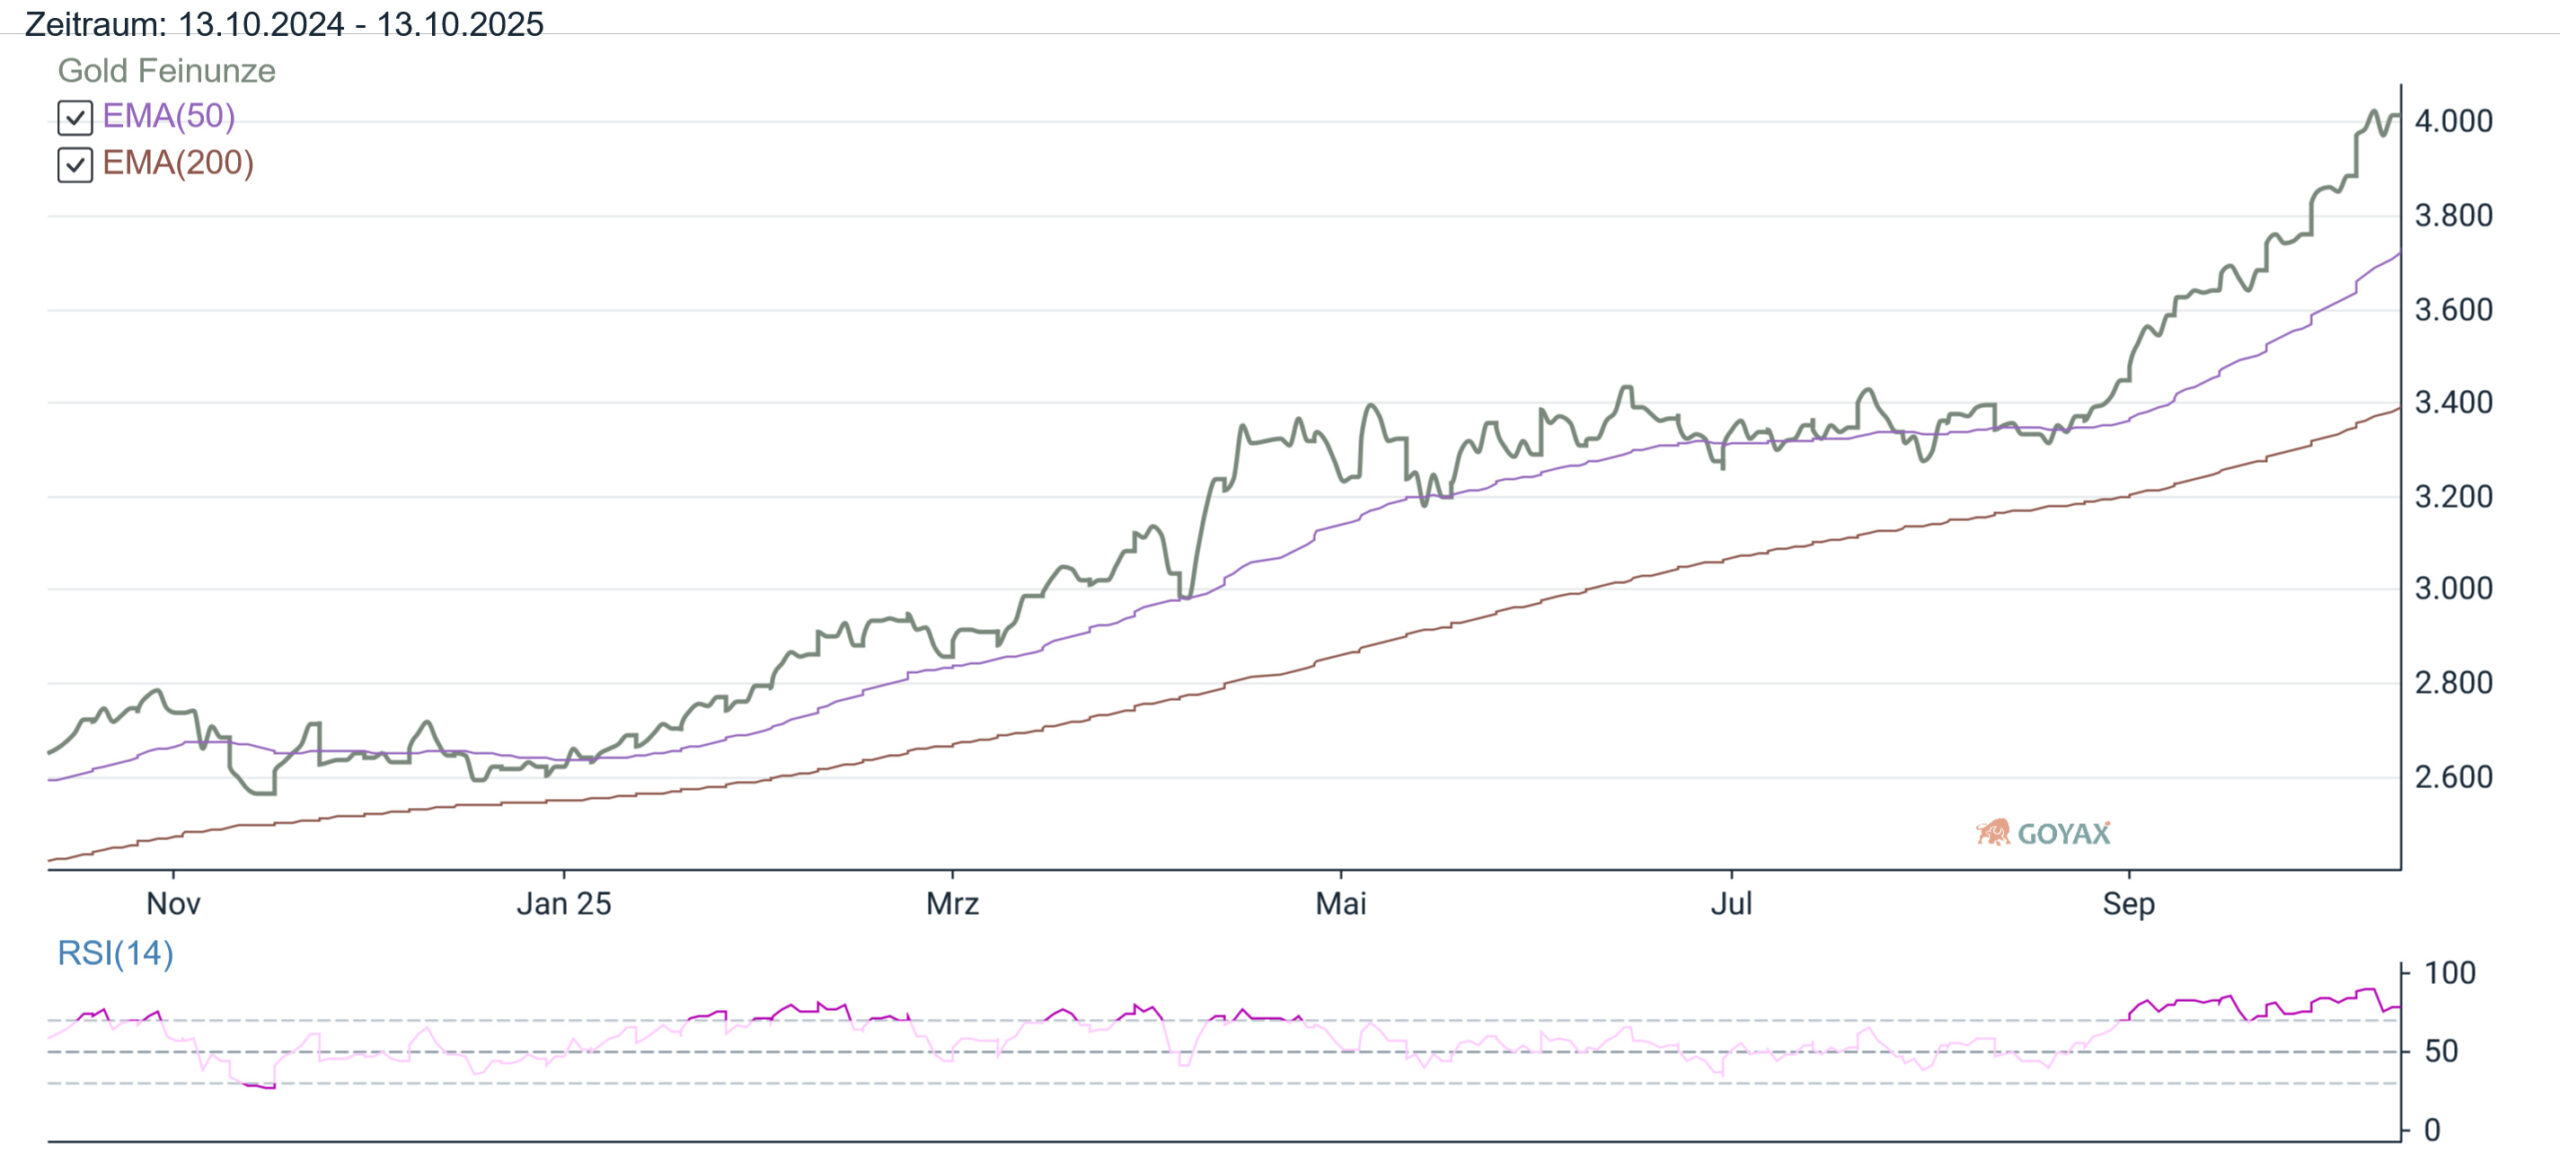Click the Nov x-axis marker
Viewport: 2560px width, 1152px height.
(x=173, y=903)
